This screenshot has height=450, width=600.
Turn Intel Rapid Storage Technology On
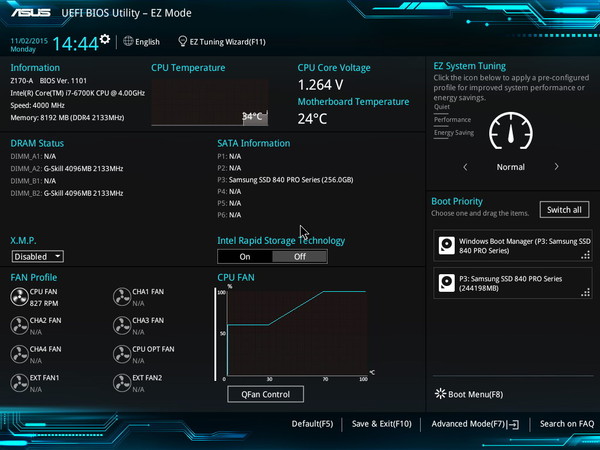(245, 257)
